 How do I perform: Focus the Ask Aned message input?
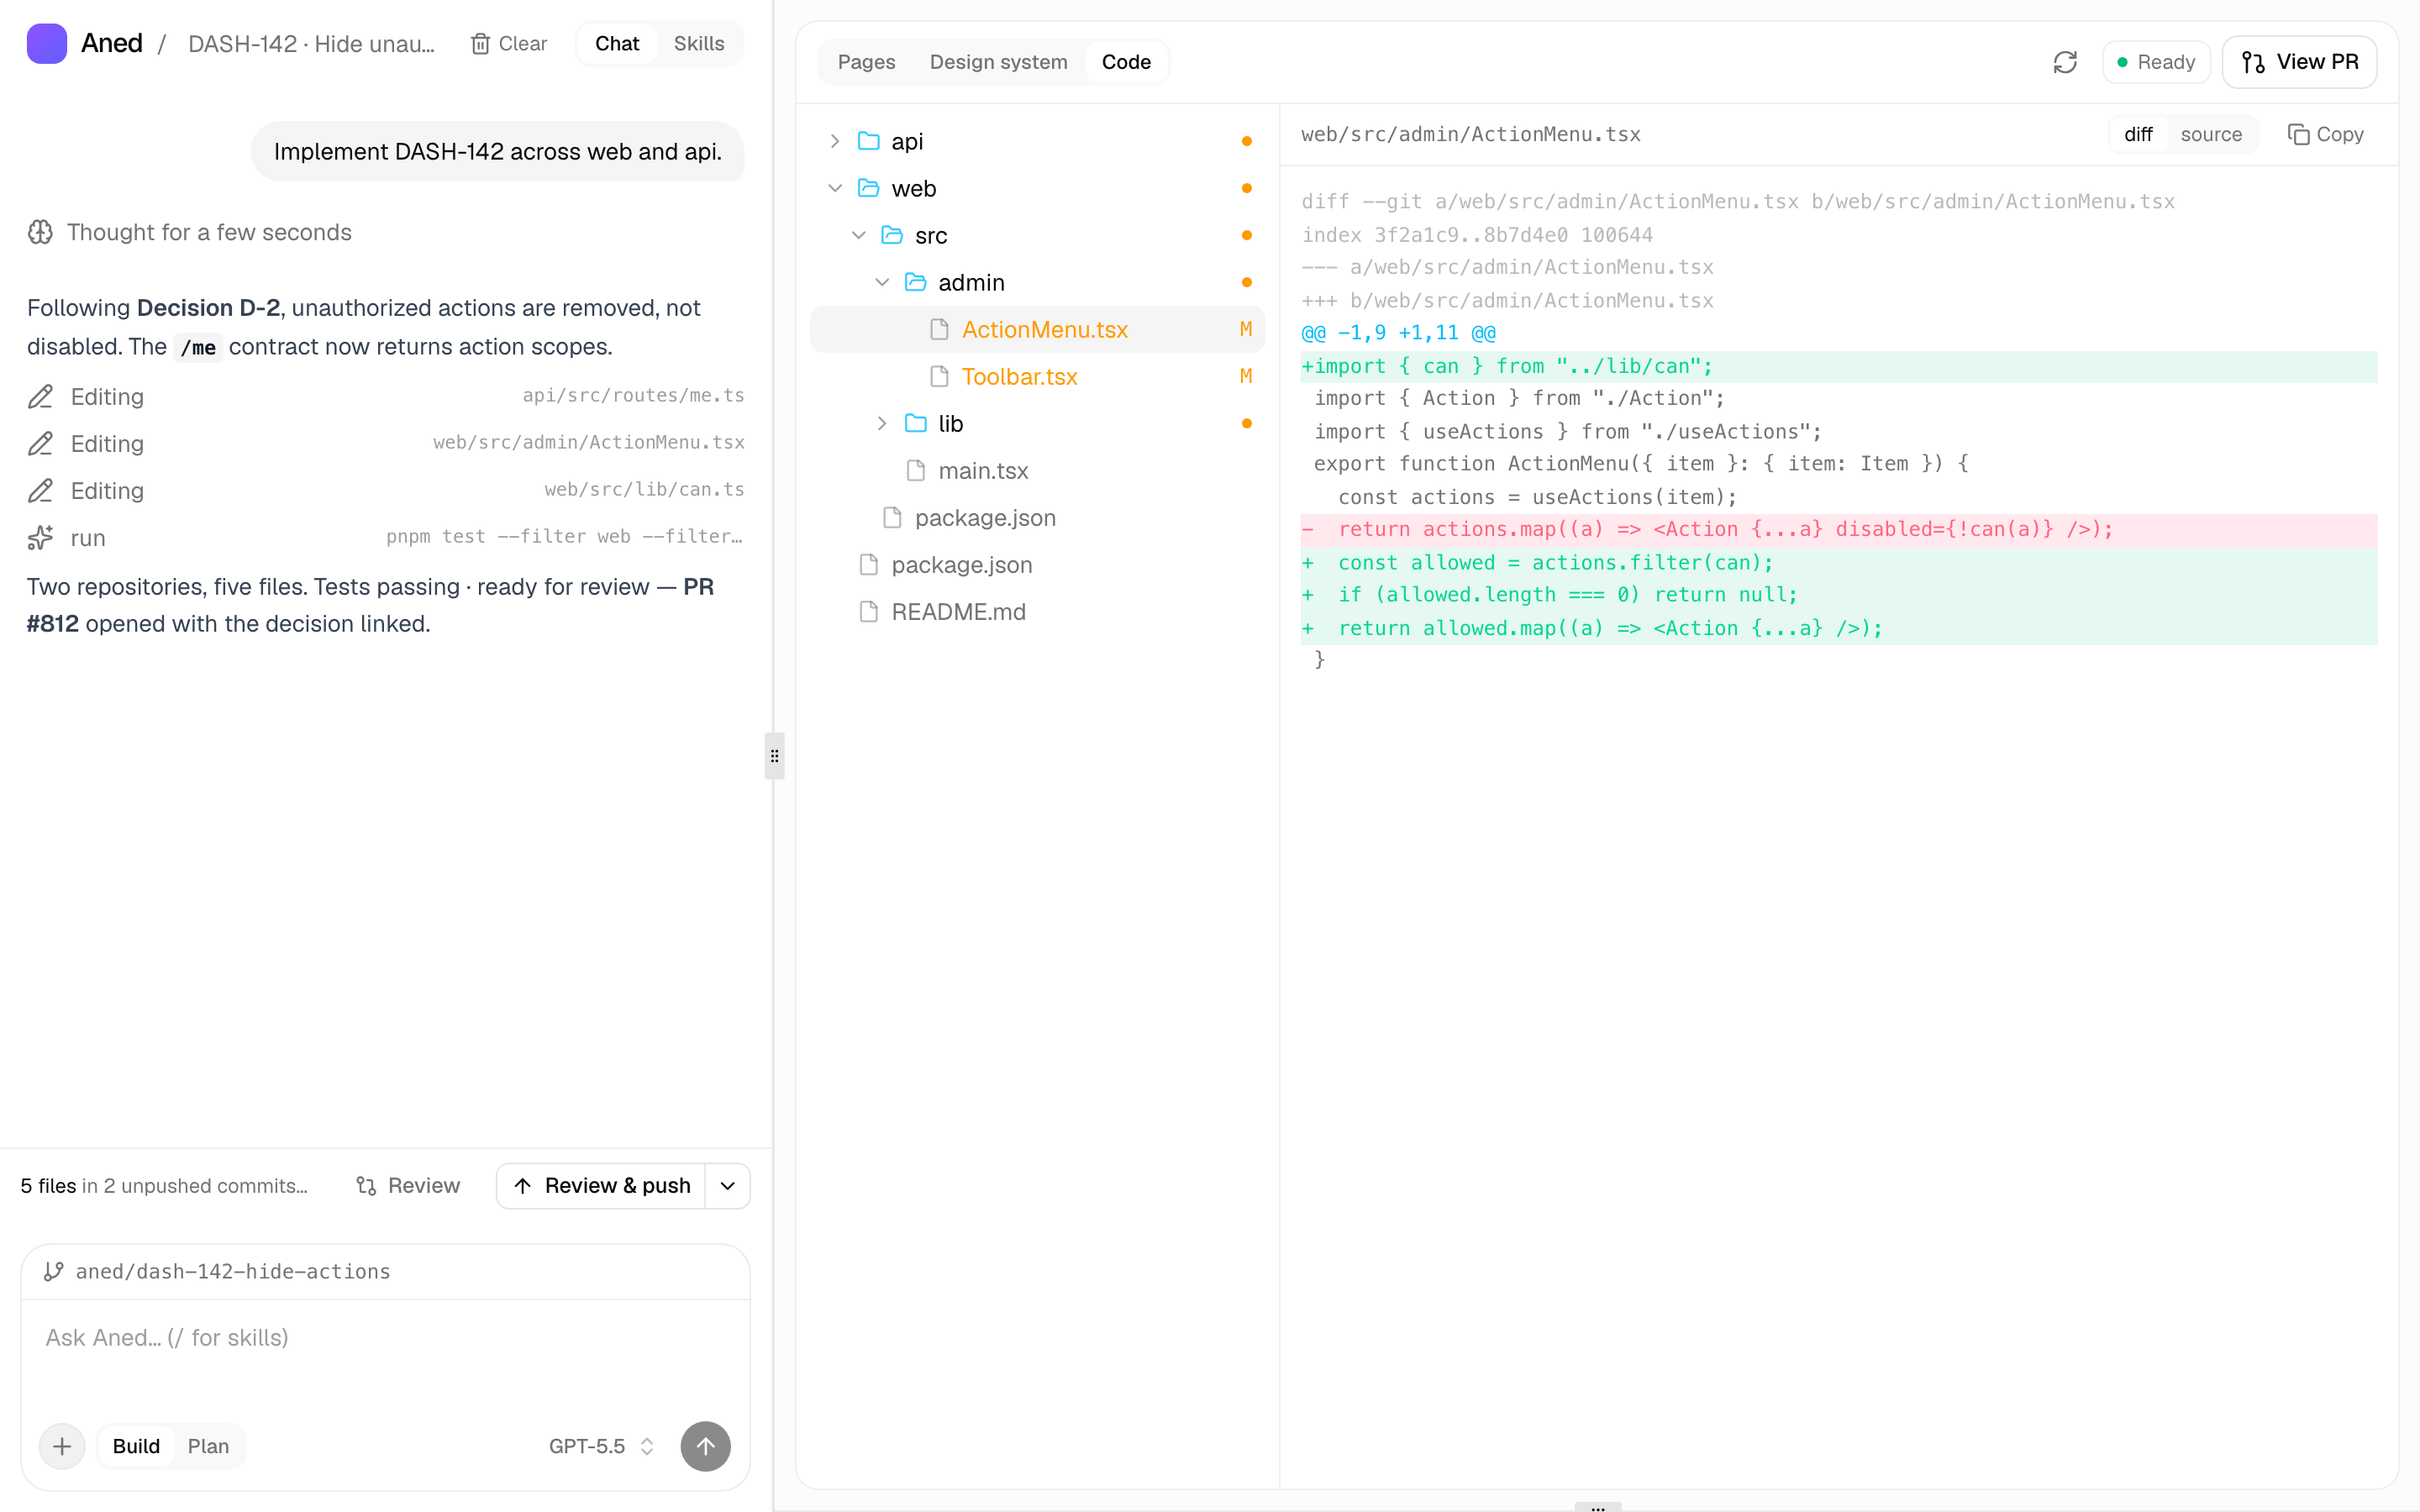[385, 1338]
